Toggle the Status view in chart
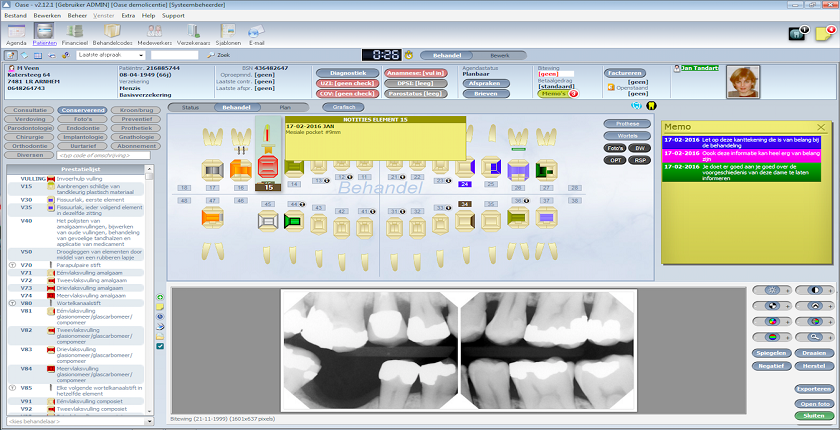This screenshot has height=430, width=840. point(191,107)
